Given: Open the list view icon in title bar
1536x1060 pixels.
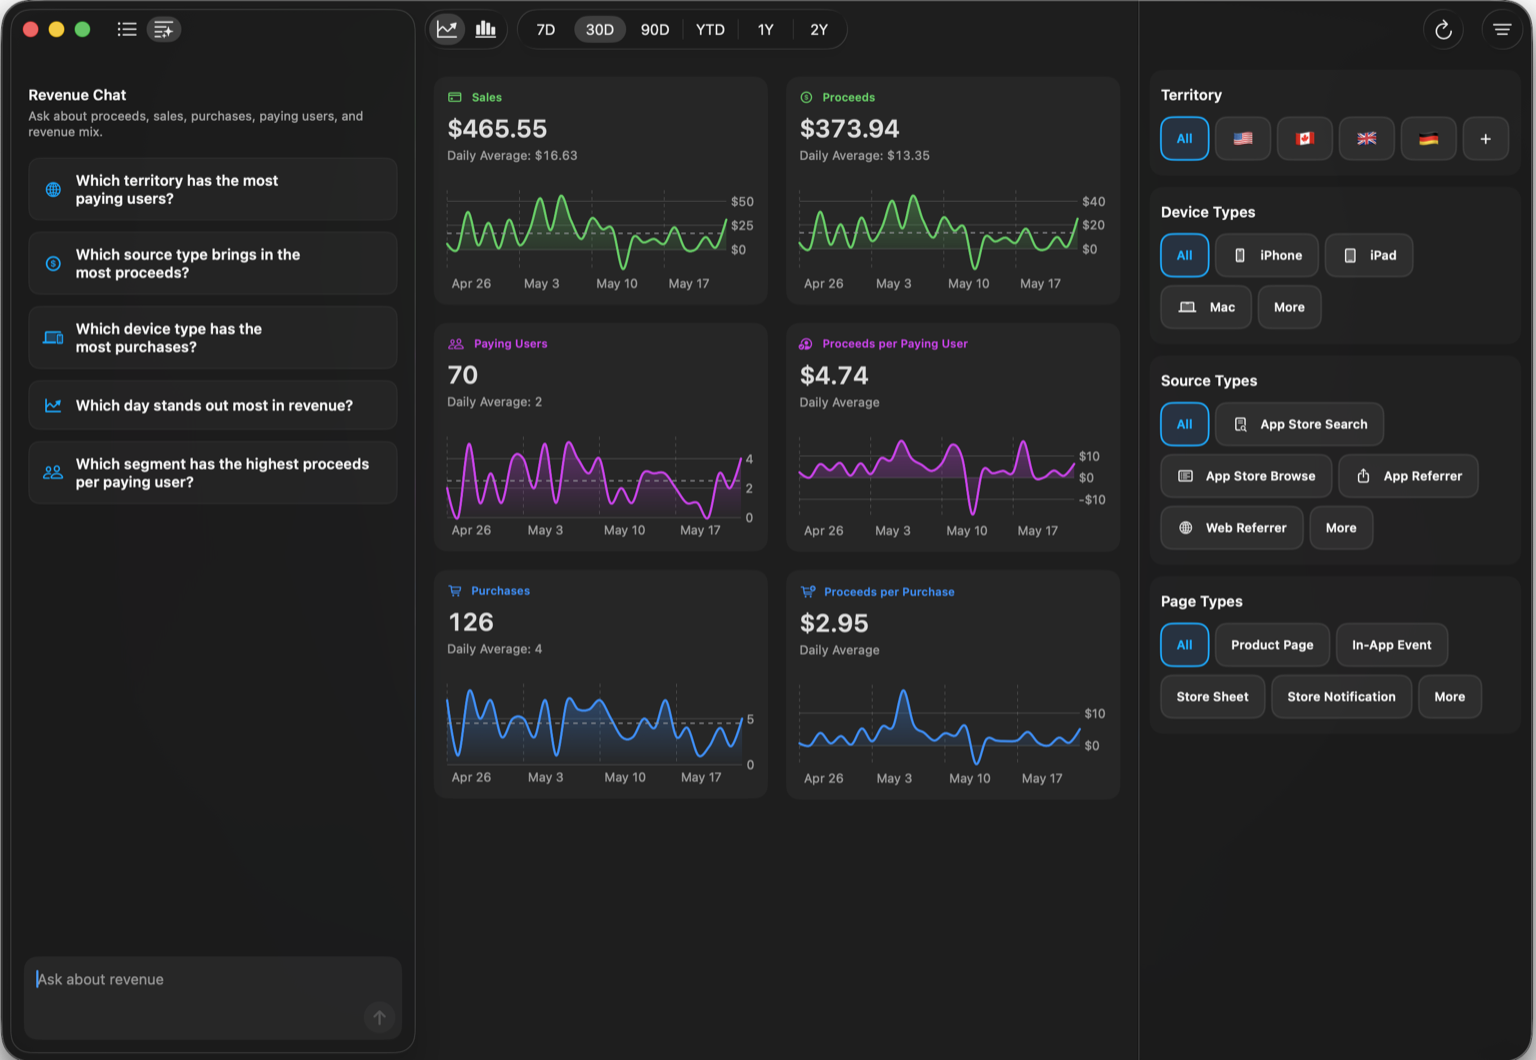Looking at the screenshot, I should tap(127, 29).
